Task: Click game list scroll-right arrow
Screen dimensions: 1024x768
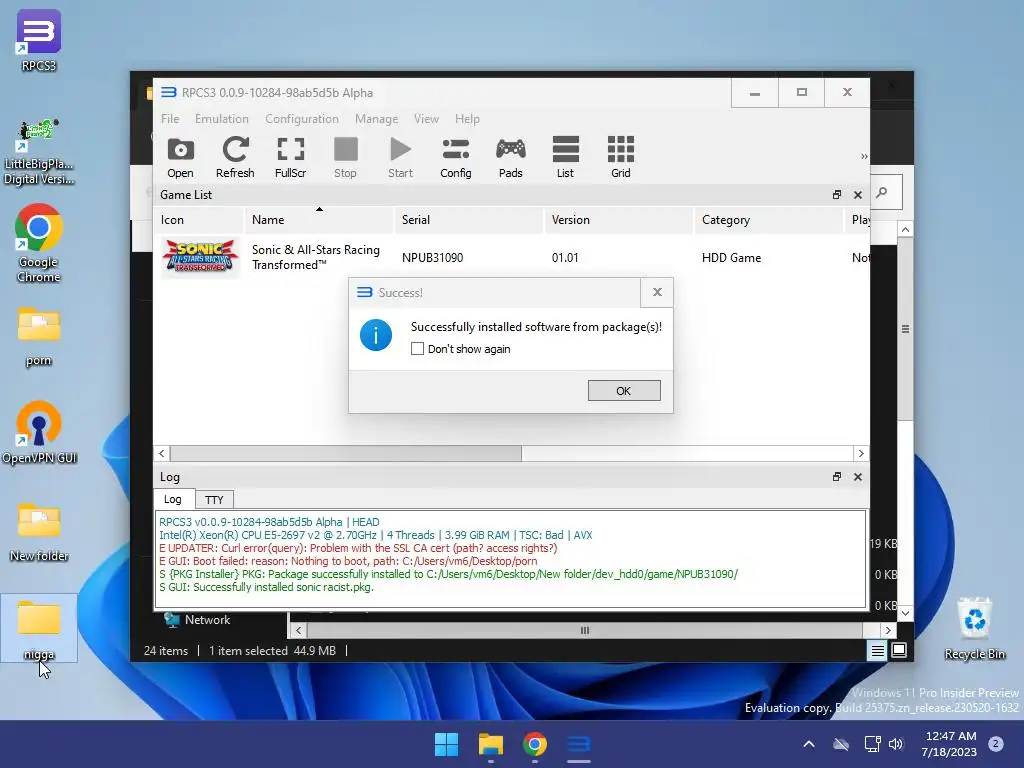Action: pyautogui.click(x=861, y=453)
